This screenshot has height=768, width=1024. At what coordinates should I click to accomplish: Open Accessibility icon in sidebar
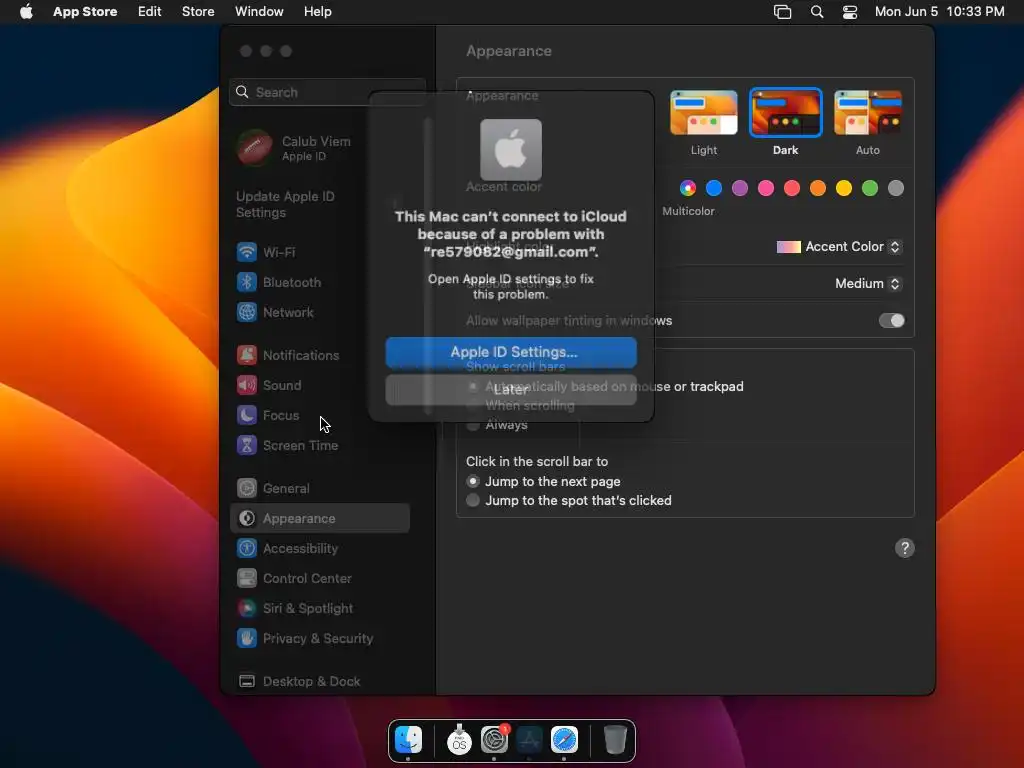(246, 549)
